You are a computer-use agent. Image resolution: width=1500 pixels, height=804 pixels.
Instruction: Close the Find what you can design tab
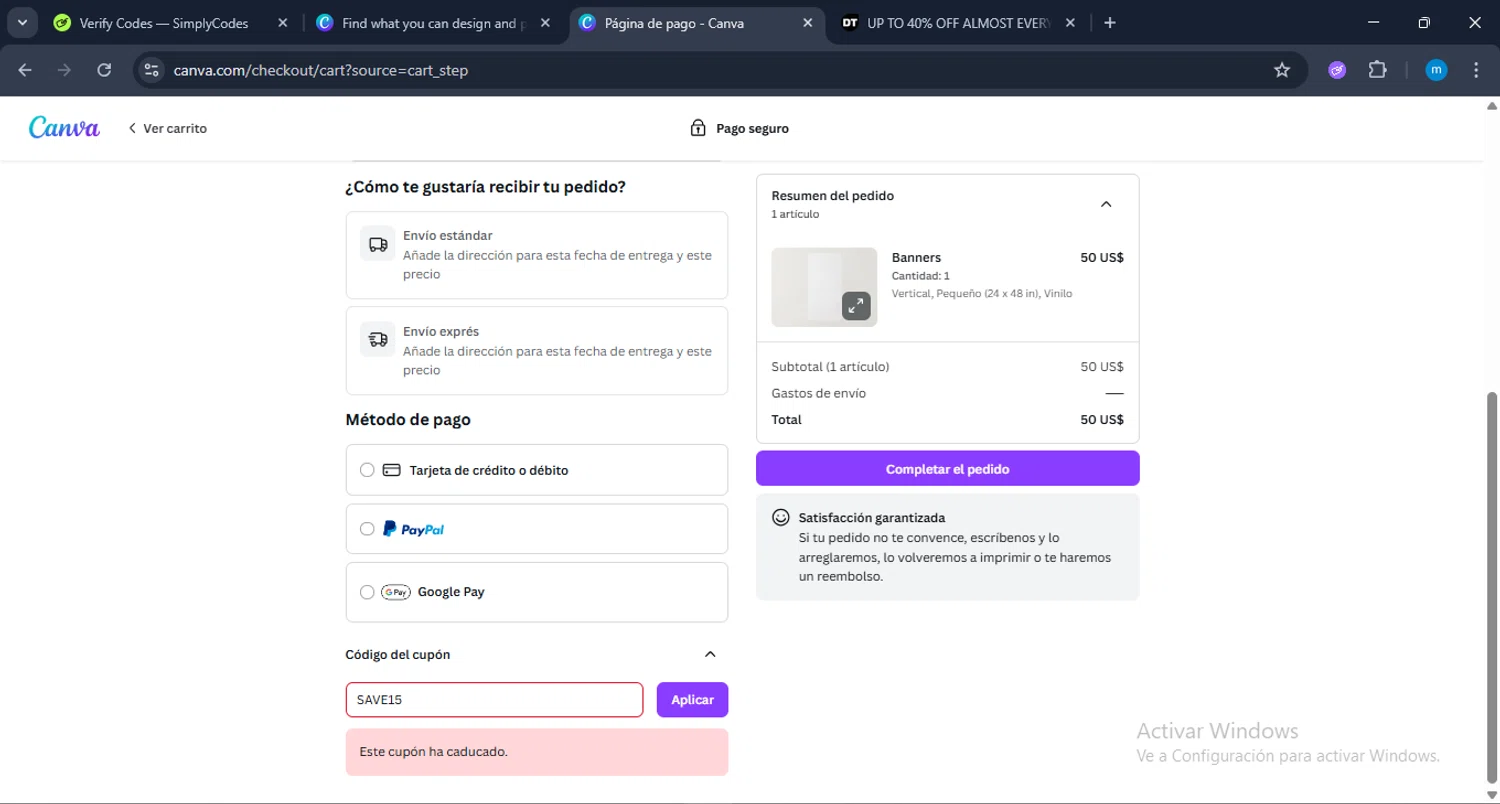(545, 23)
